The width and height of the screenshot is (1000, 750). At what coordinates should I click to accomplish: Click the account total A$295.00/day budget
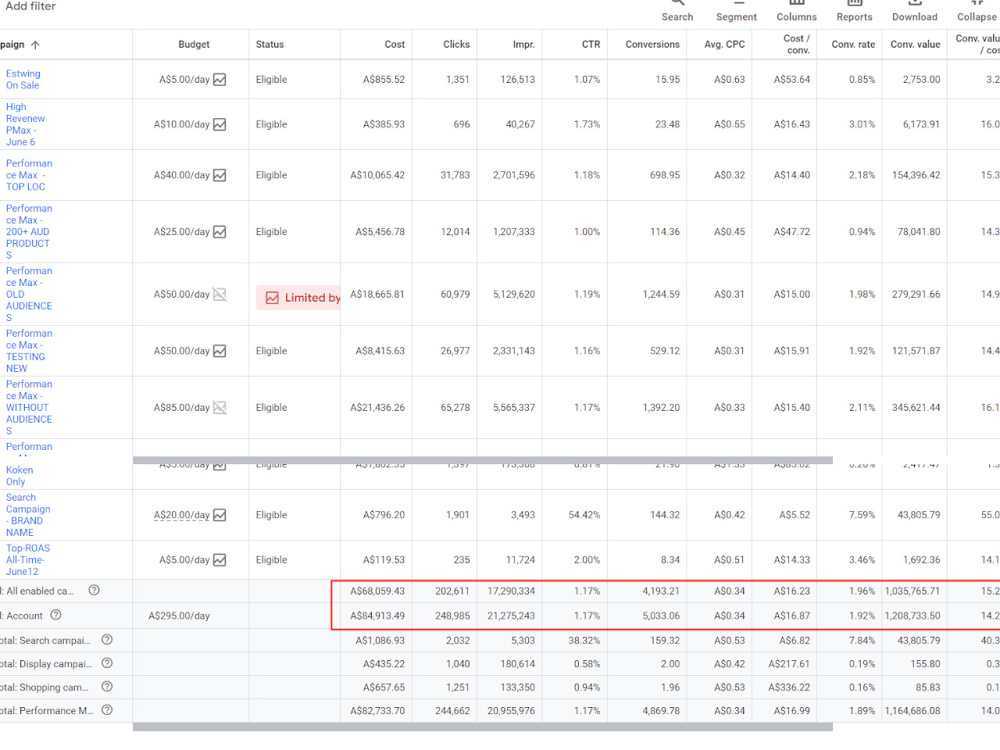point(179,616)
